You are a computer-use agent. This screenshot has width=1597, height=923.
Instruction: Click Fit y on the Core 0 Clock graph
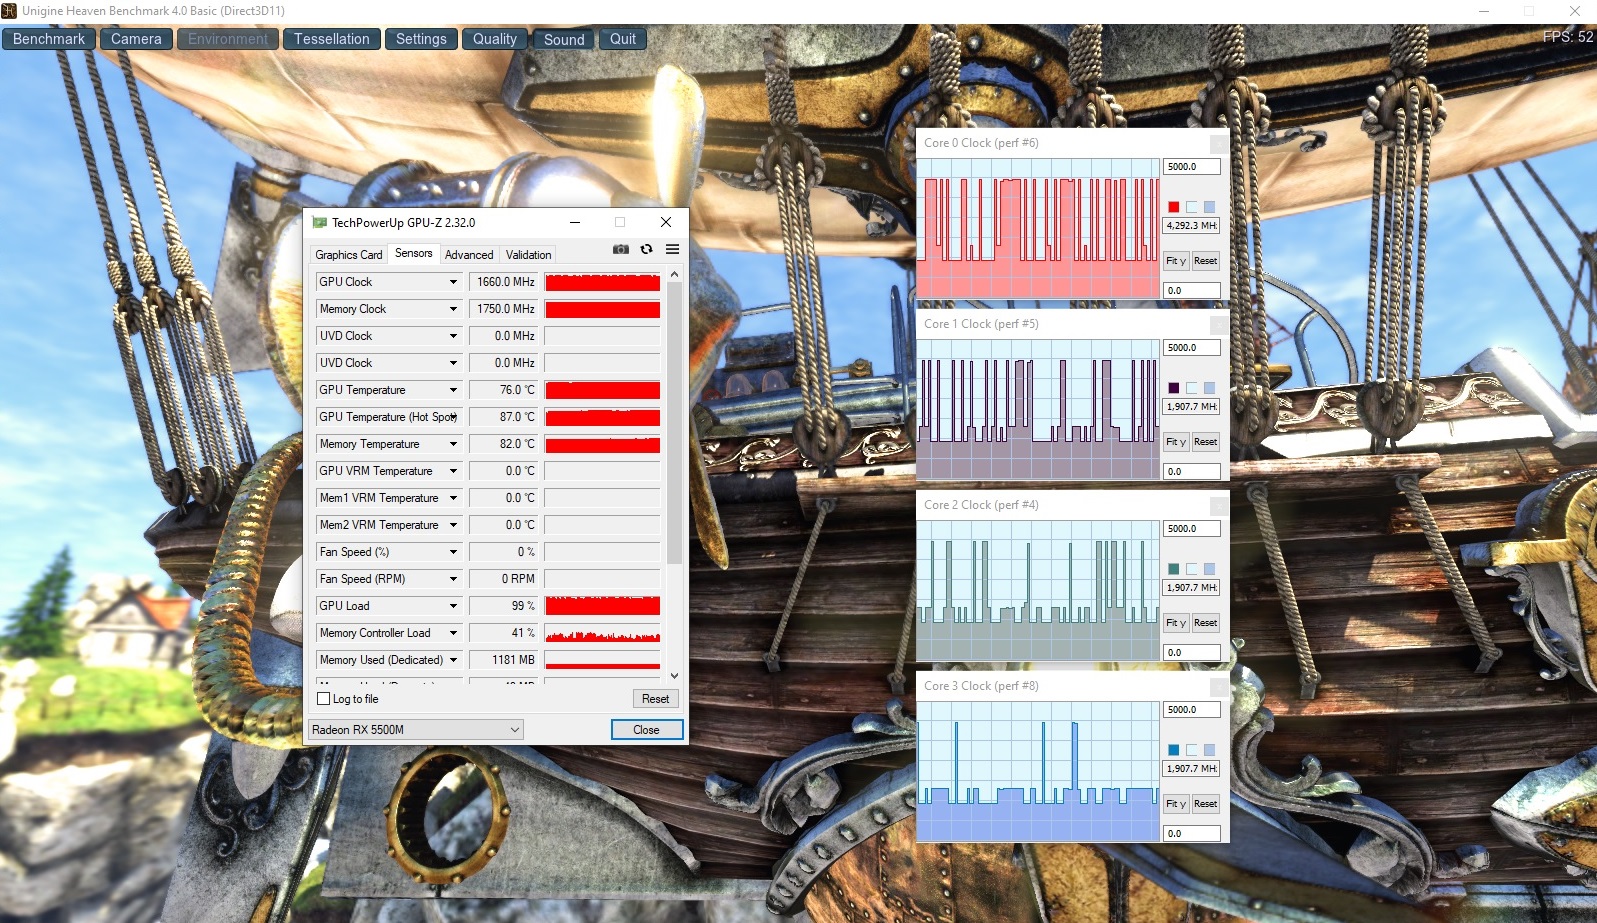(x=1176, y=261)
